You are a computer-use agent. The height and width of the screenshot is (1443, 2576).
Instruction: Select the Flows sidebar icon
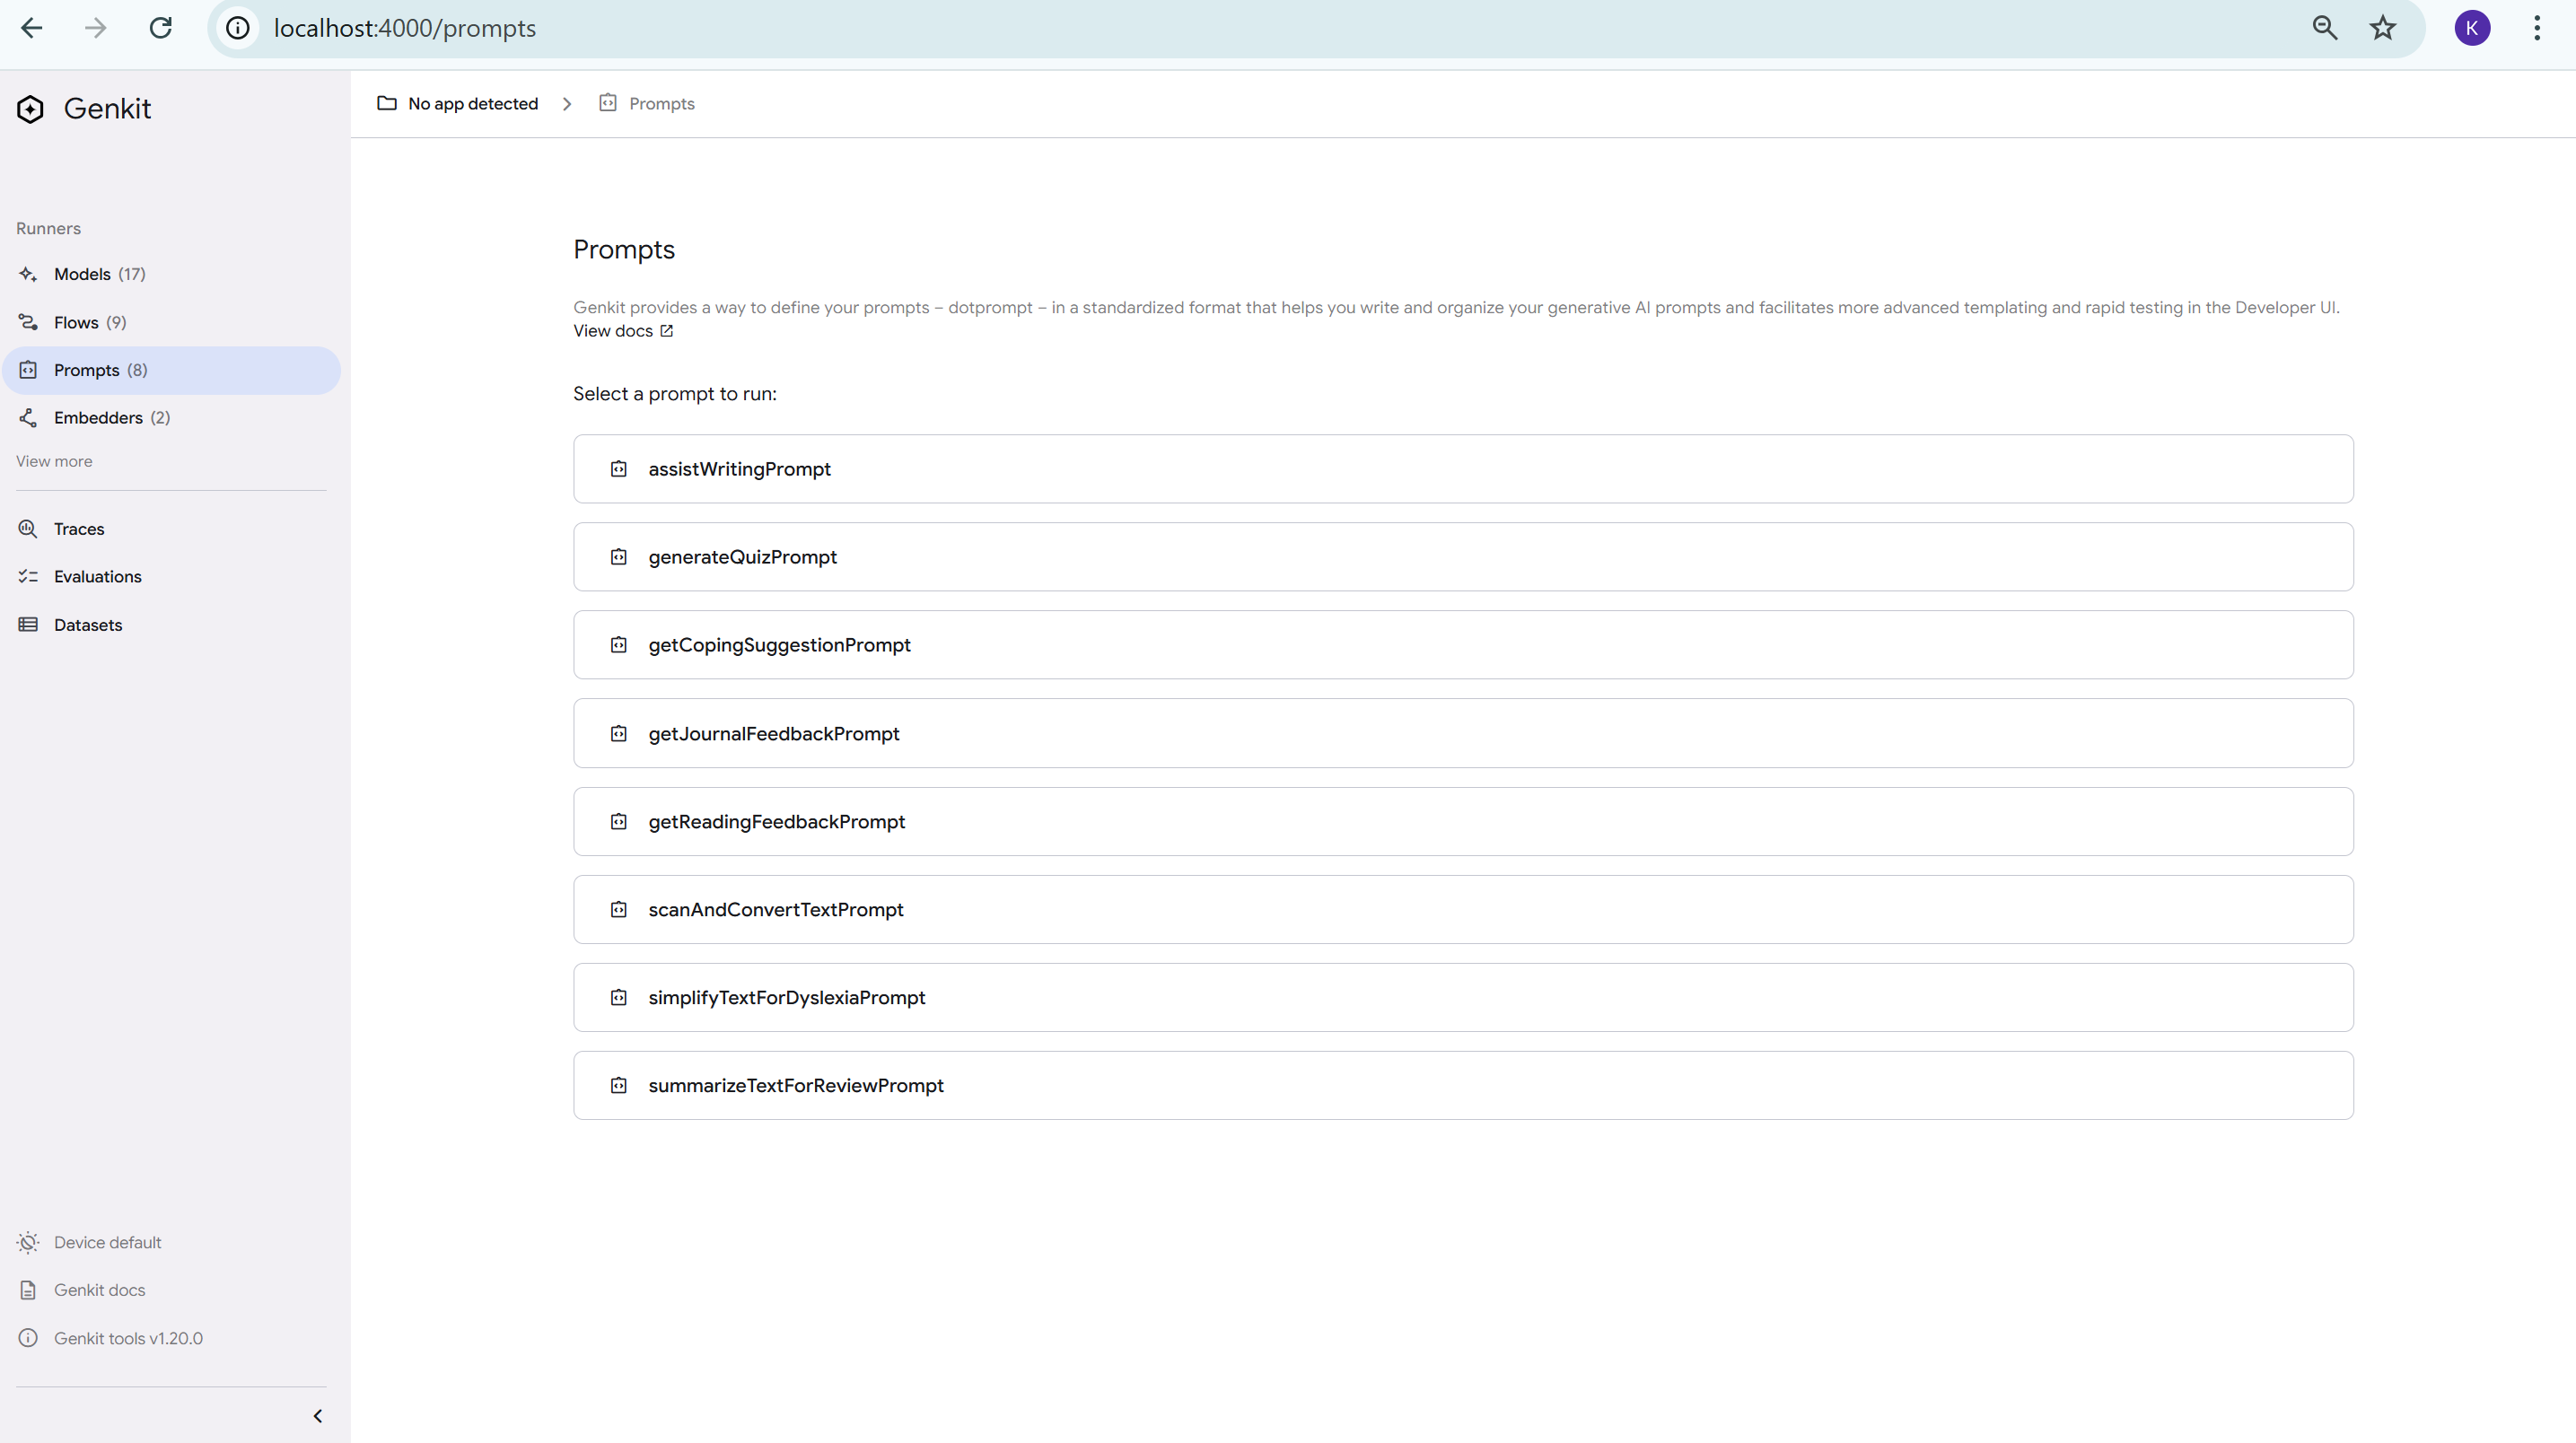(28, 322)
